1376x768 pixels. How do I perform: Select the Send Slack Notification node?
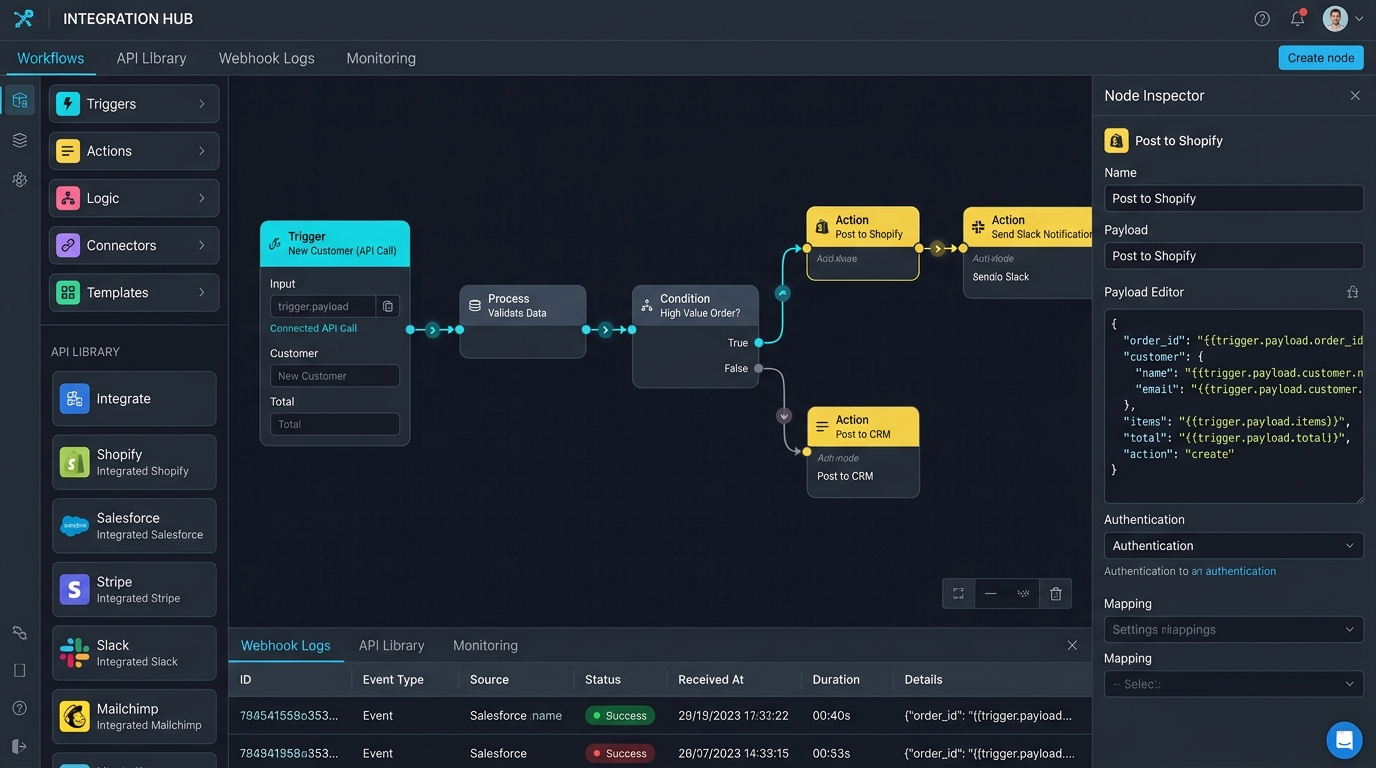point(1028,252)
